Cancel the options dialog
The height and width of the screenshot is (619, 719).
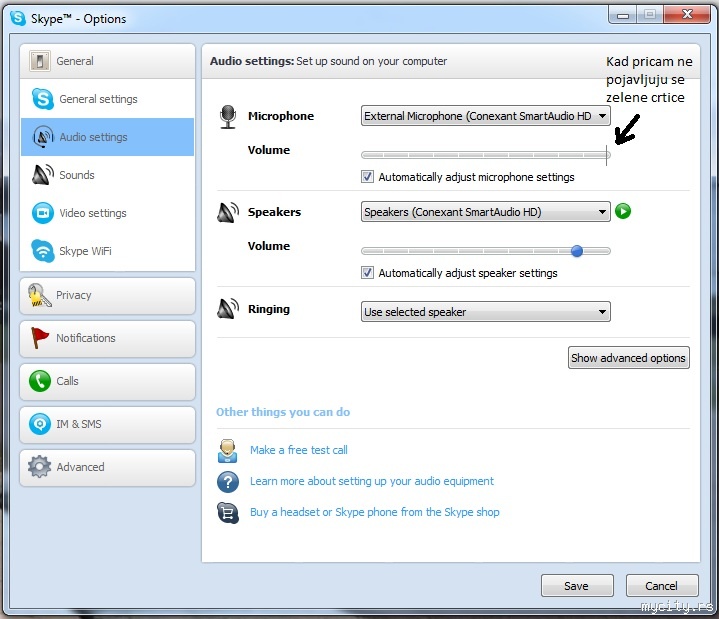pos(662,586)
